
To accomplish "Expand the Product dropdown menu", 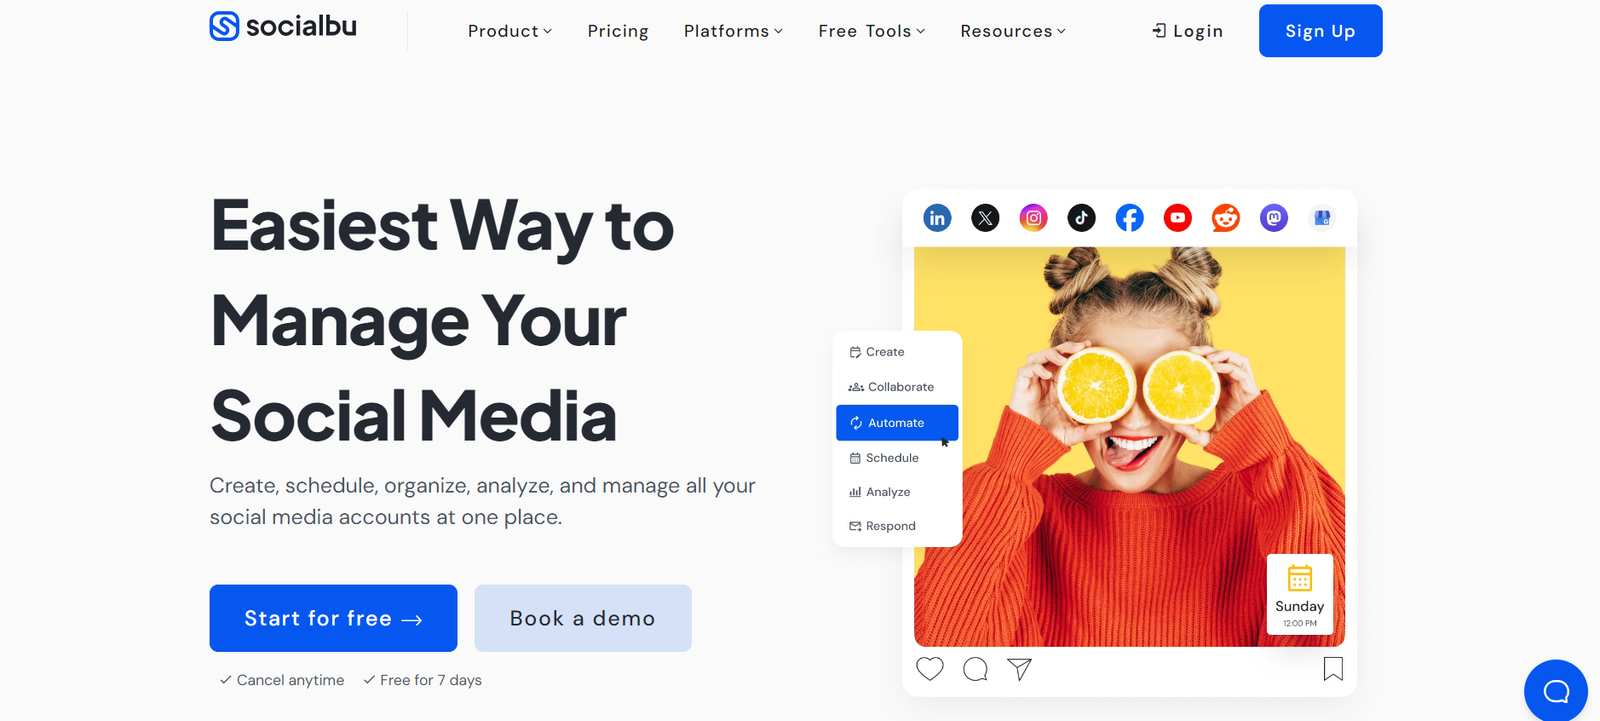I will pos(510,31).
